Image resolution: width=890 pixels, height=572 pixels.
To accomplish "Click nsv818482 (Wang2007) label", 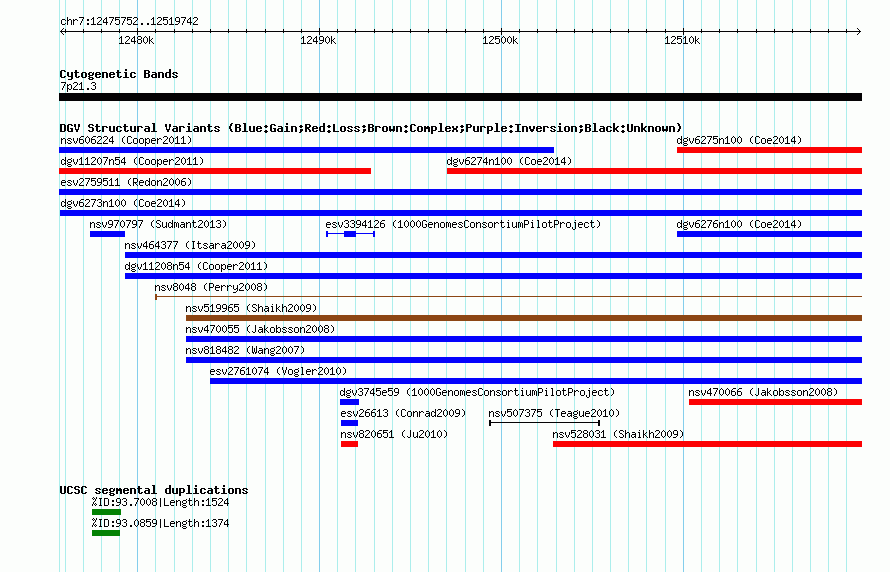I will click(x=245, y=350).
